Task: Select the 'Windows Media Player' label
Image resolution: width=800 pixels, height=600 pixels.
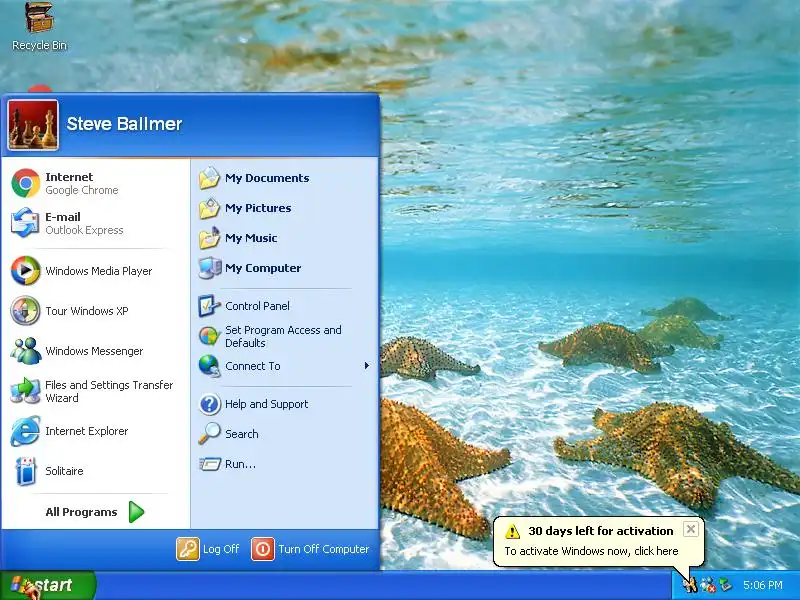Action: click(98, 271)
